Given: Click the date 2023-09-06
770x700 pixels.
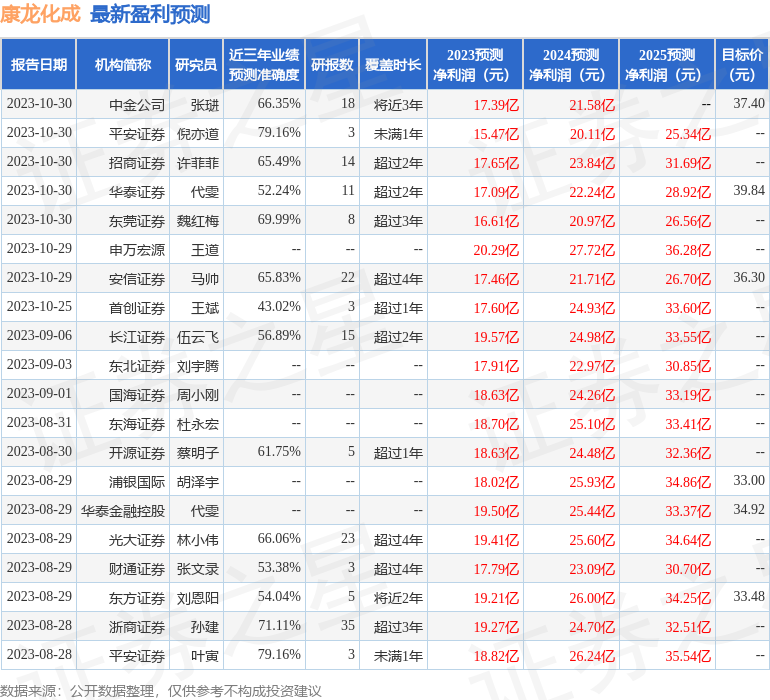Looking at the screenshot, I should click(x=39, y=335).
